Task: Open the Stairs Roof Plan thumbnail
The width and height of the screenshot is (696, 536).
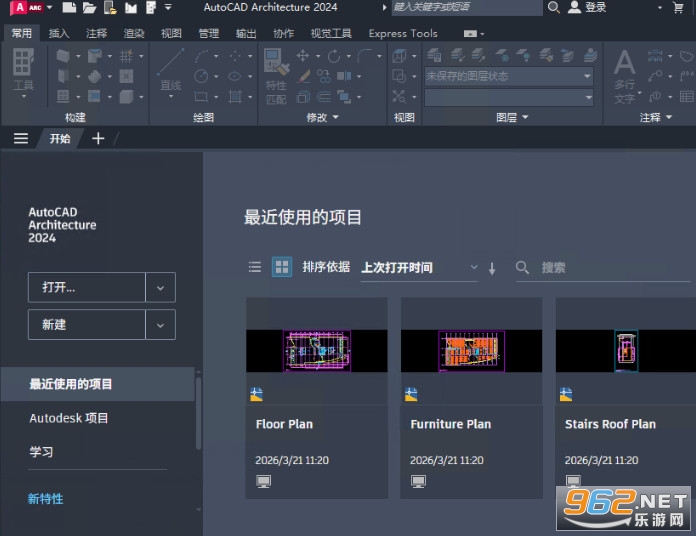Action: point(625,351)
